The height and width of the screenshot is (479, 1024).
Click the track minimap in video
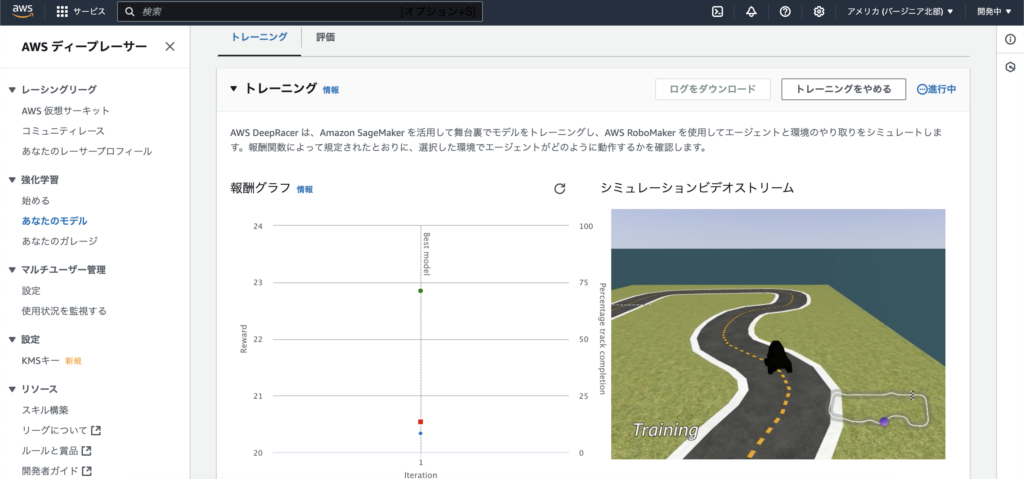pos(880,409)
